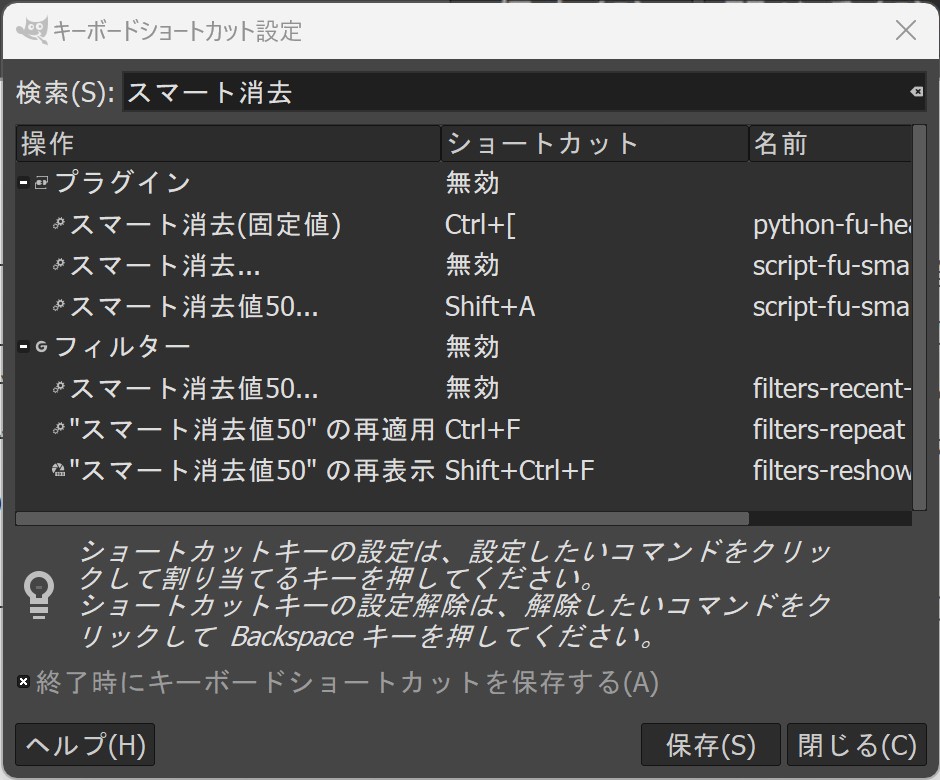
Task: Click the vertical scrollbar of the list
Action: [x=919, y=318]
